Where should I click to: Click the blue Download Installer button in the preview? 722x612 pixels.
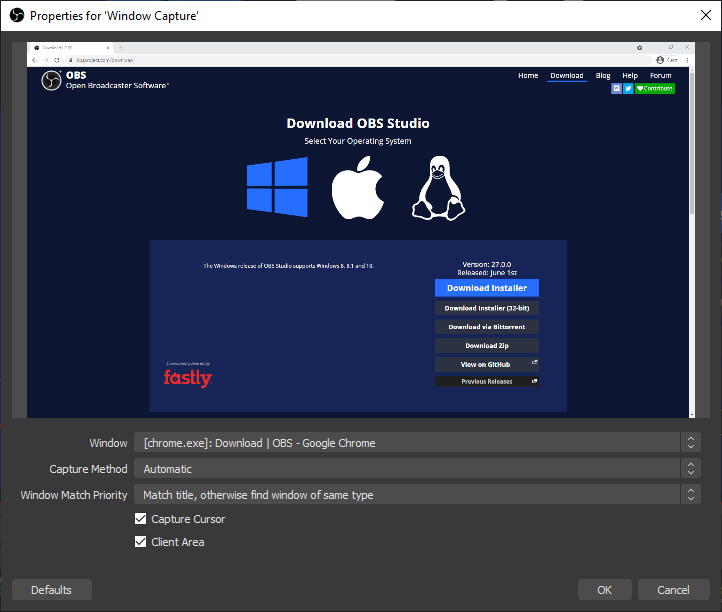point(487,288)
